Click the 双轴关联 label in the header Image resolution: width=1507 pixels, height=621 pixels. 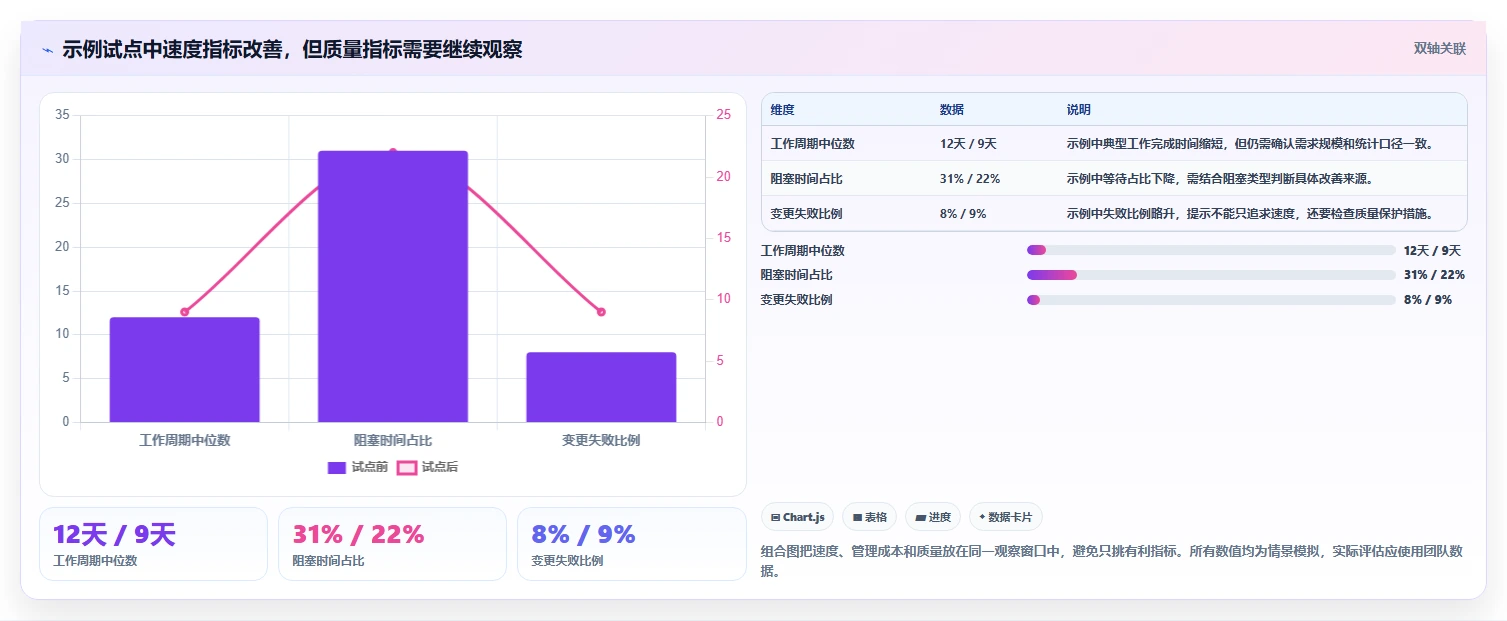pyautogui.click(x=1439, y=49)
